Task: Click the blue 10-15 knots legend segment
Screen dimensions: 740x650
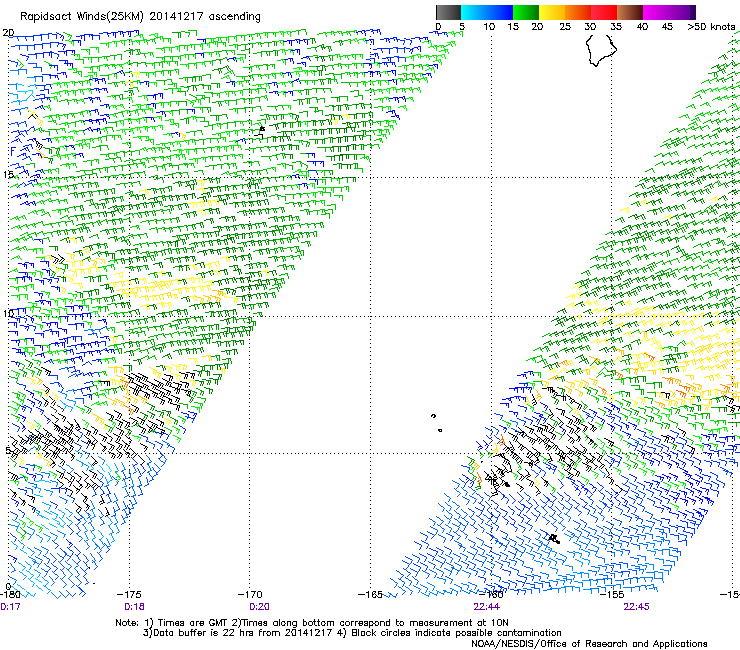Action: tap(500, 12)
